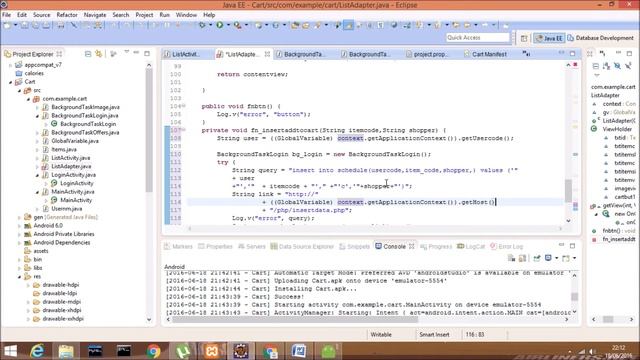
Task: Minimize the Project Explorer panel
Action: click(136, 53)
